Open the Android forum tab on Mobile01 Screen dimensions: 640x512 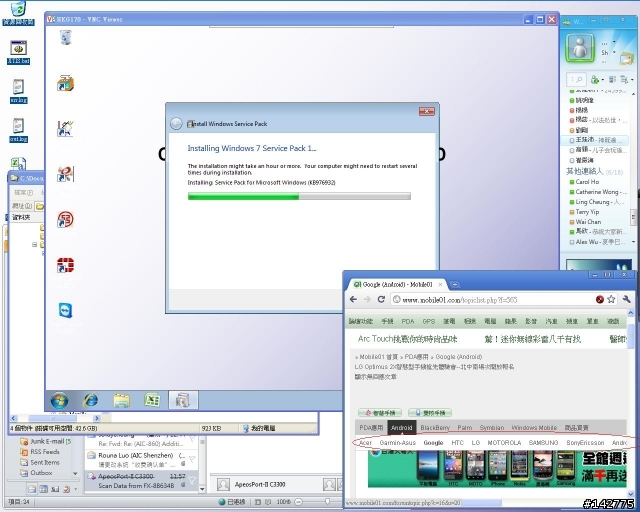(x=402, y=427)
